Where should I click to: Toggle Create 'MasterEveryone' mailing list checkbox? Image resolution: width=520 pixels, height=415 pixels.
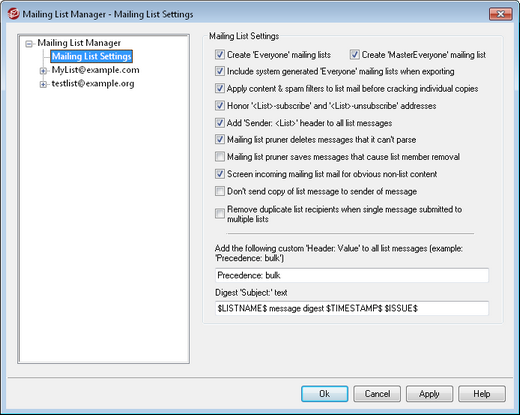tap(354, 54)
